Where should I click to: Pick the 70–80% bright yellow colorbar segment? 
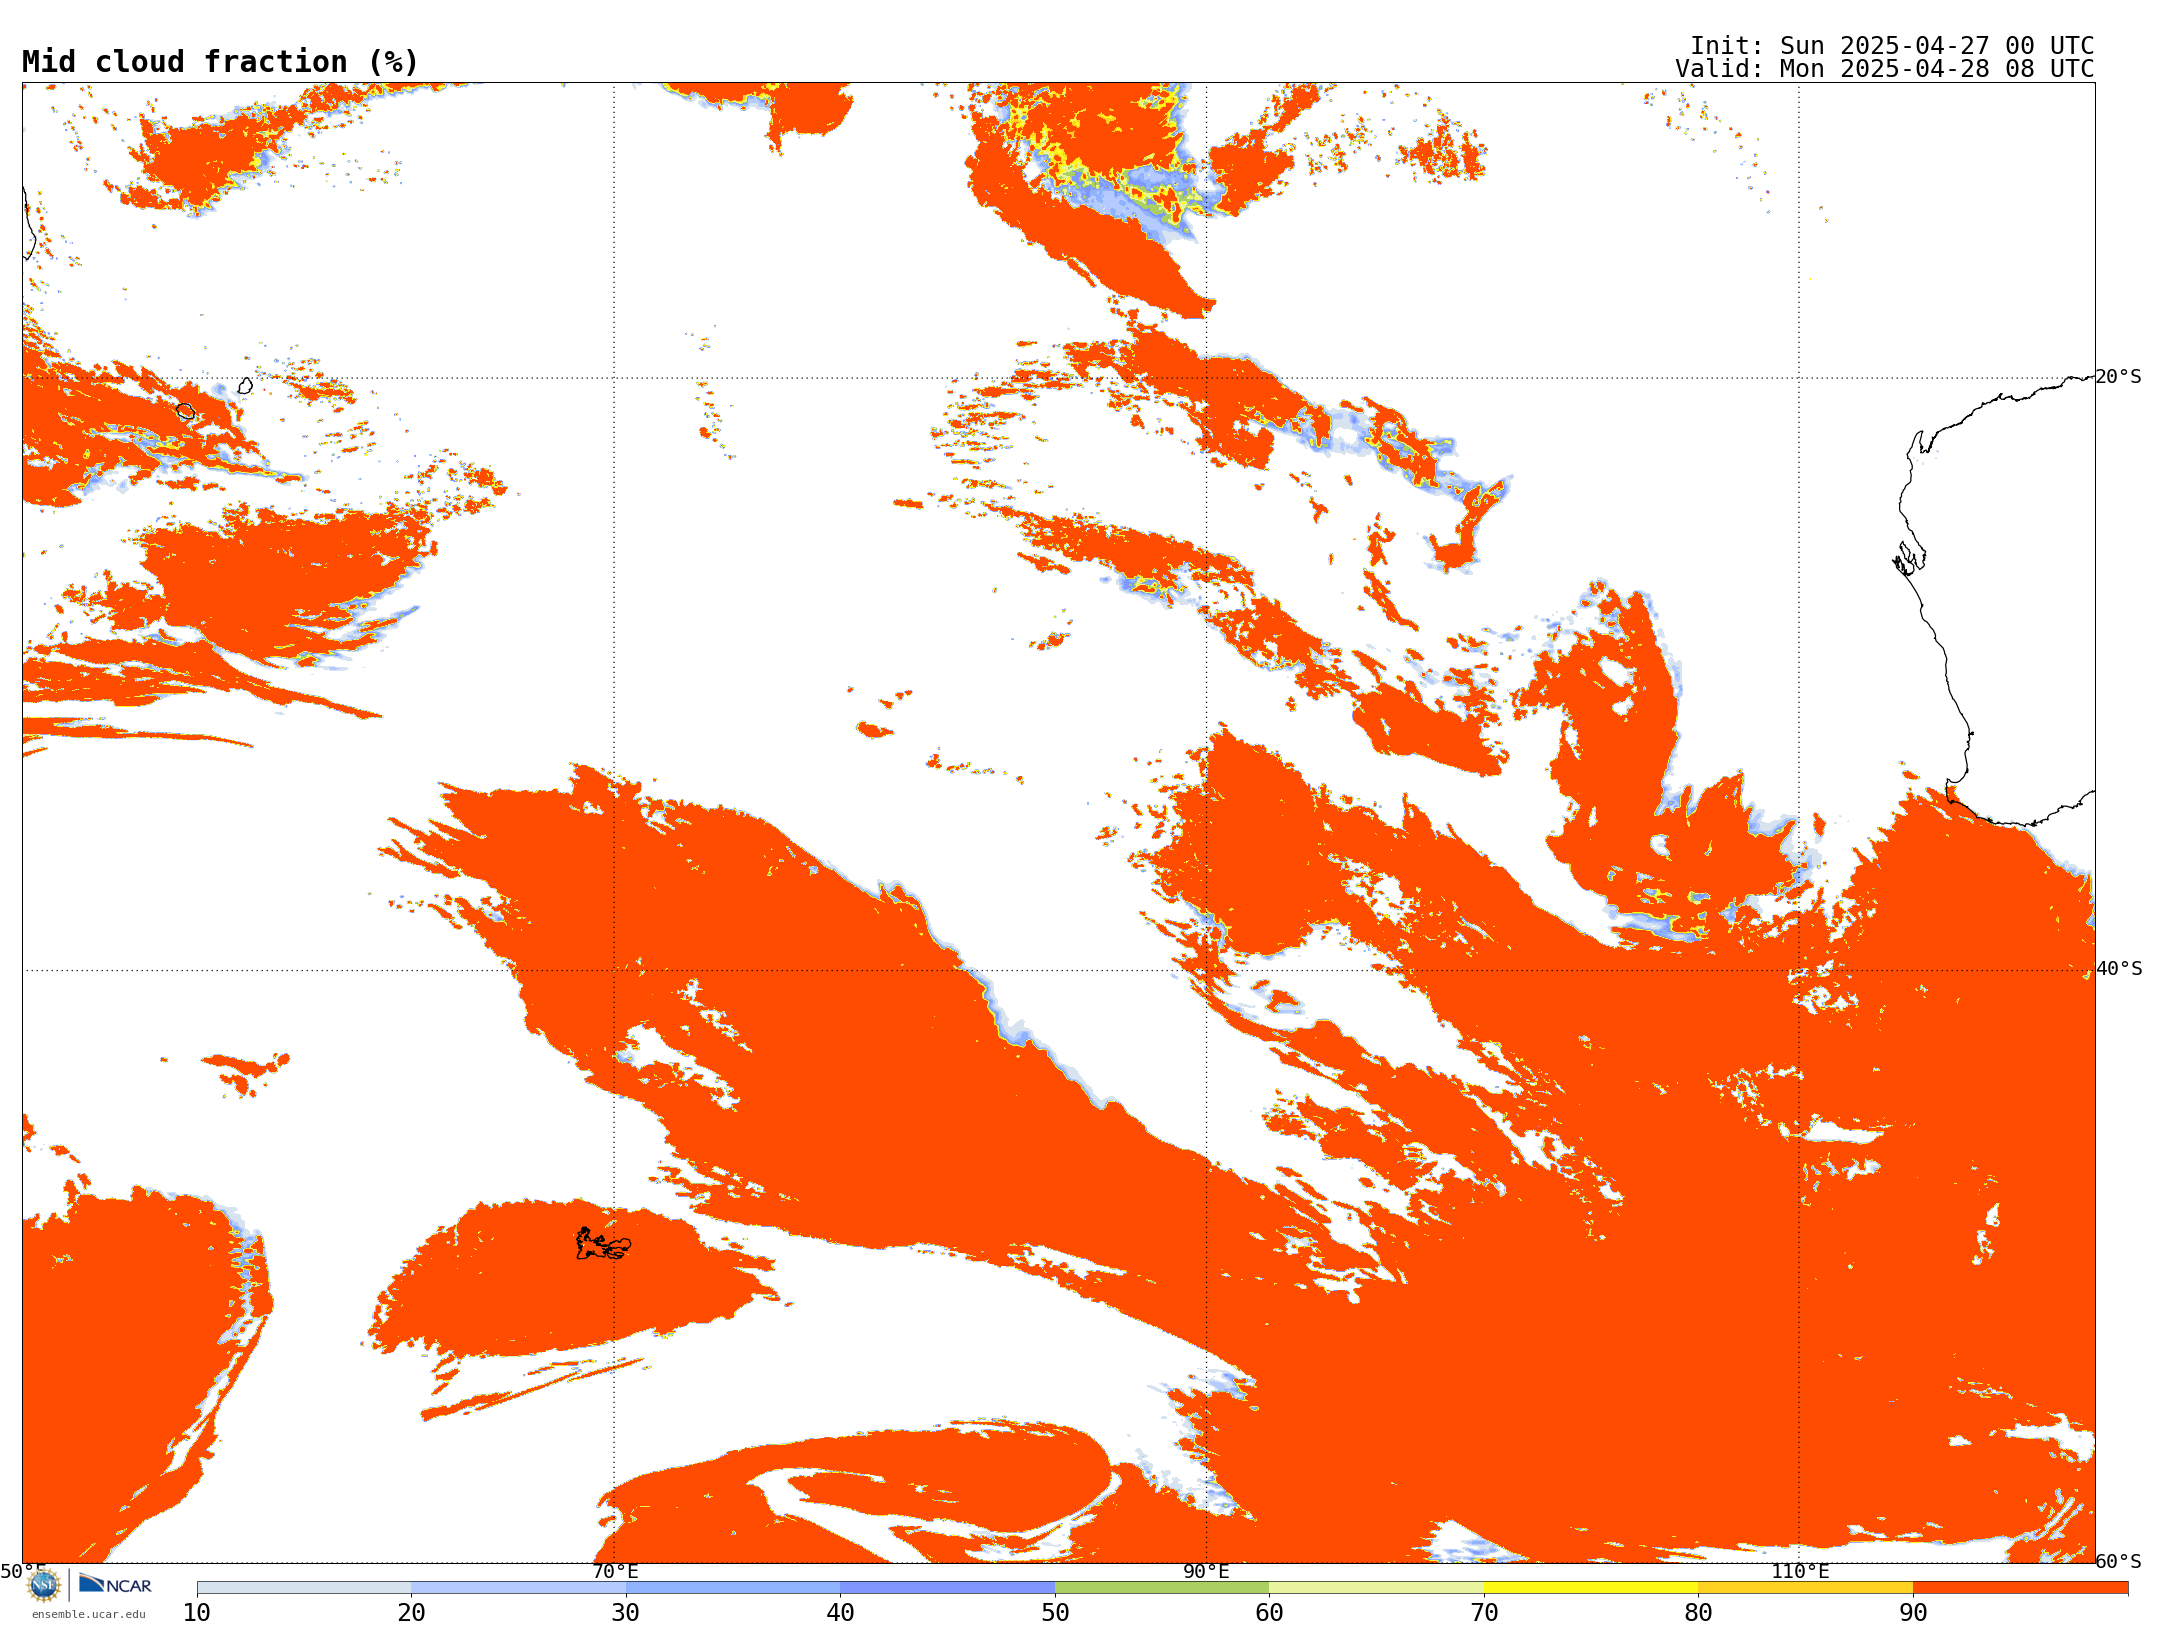point(1591,1587)
